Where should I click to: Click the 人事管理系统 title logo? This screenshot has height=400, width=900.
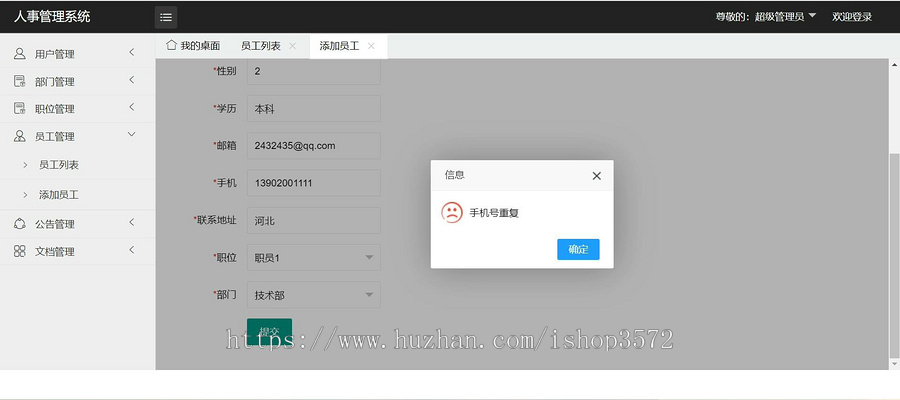coord(52,16)
